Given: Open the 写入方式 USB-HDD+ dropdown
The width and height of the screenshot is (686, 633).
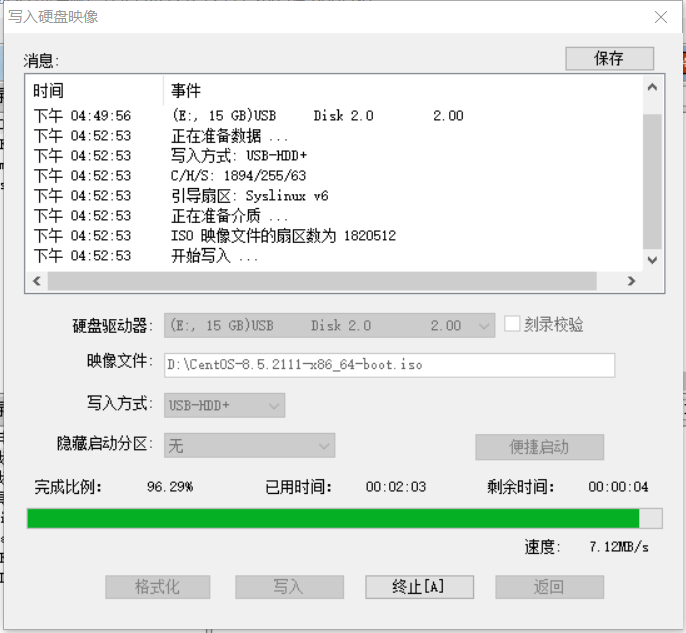Looking at the screenshot, I should tap(224, 405).
